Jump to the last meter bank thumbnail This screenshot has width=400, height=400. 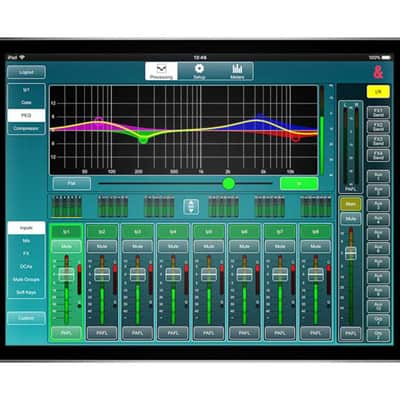(x=316, y=206)
